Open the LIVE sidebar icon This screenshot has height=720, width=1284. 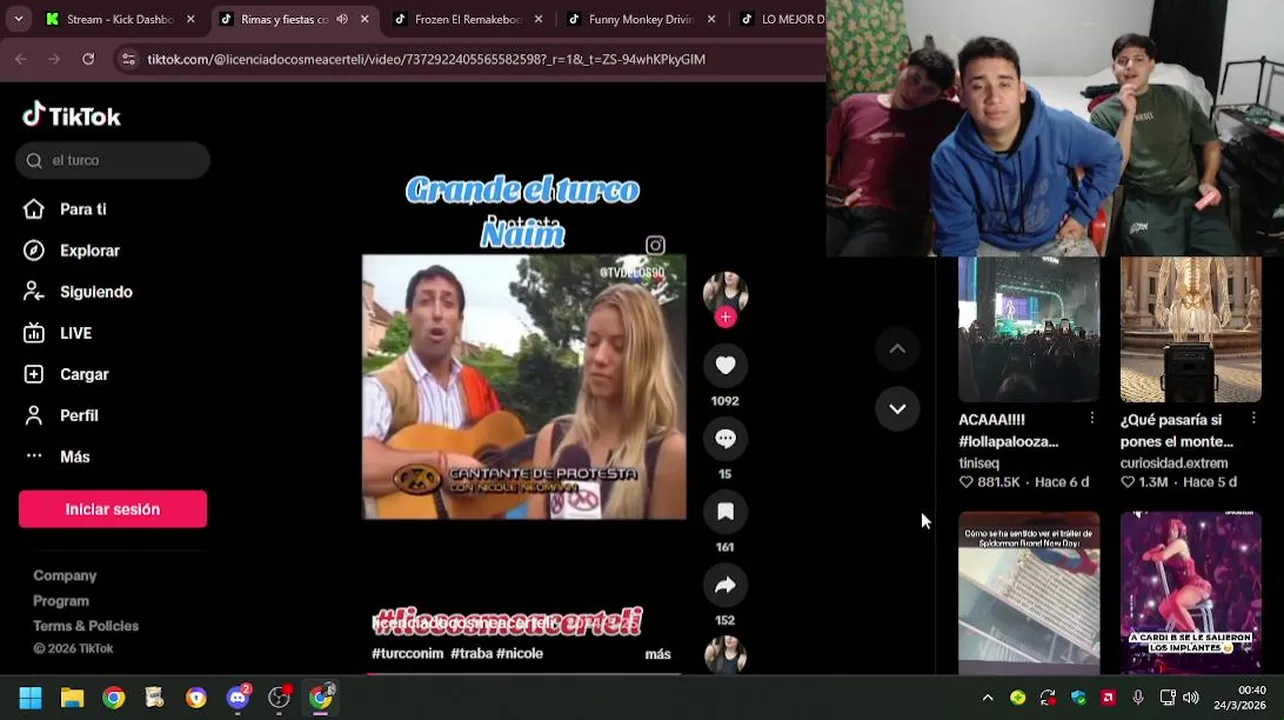tap(34, 333)
